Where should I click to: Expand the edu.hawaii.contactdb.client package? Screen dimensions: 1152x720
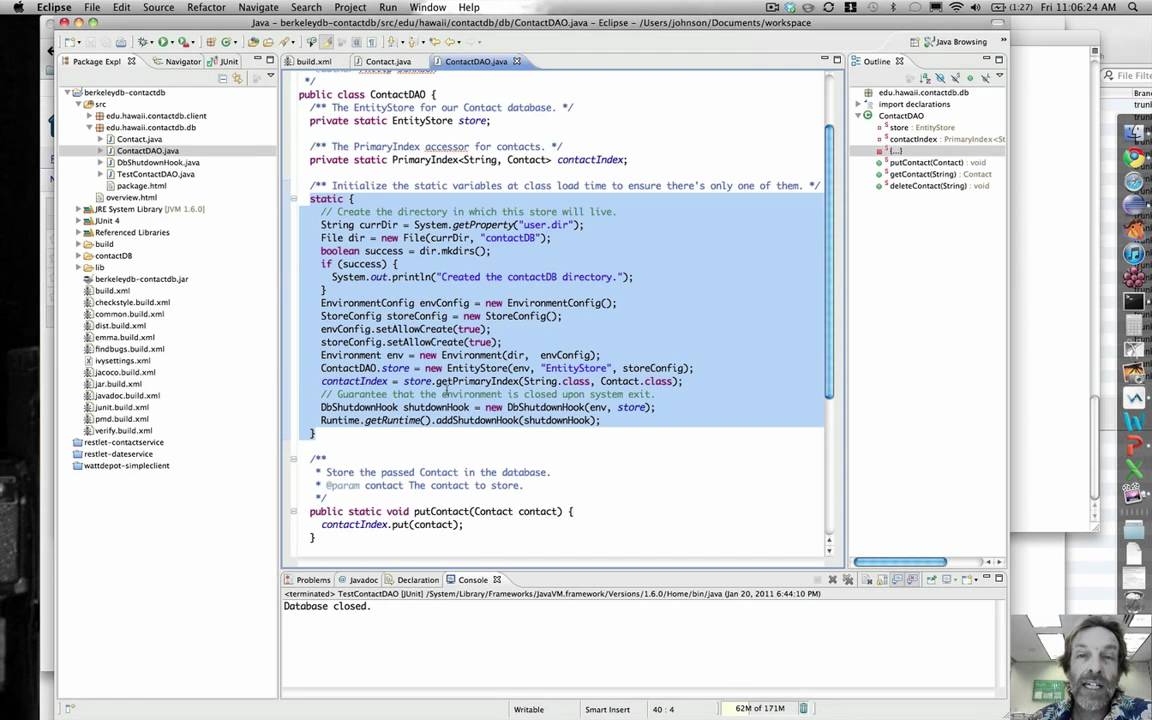tap(90, 115)
